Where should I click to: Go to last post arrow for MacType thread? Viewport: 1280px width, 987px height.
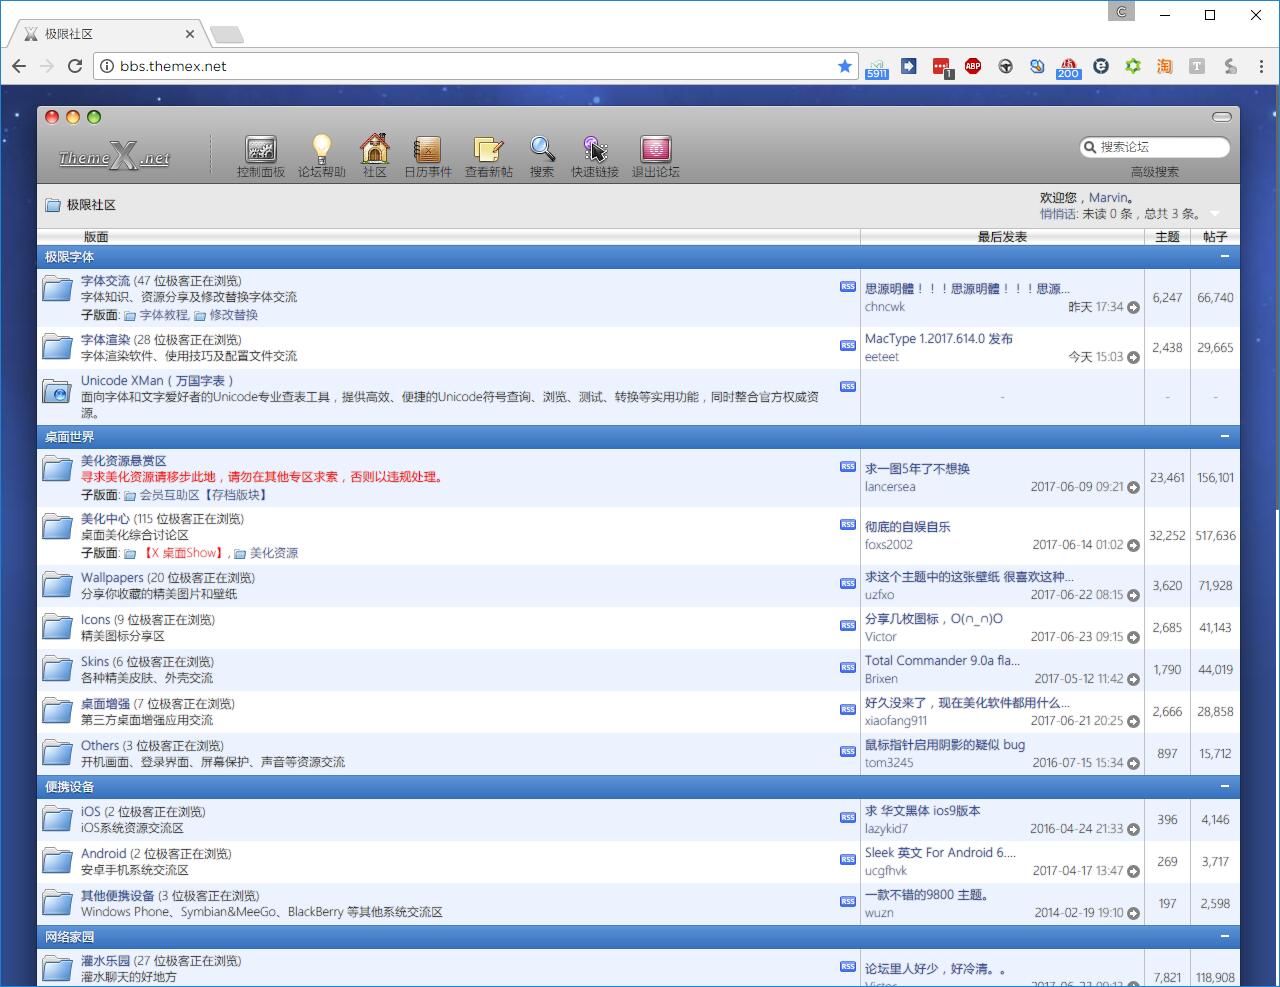1133,357
